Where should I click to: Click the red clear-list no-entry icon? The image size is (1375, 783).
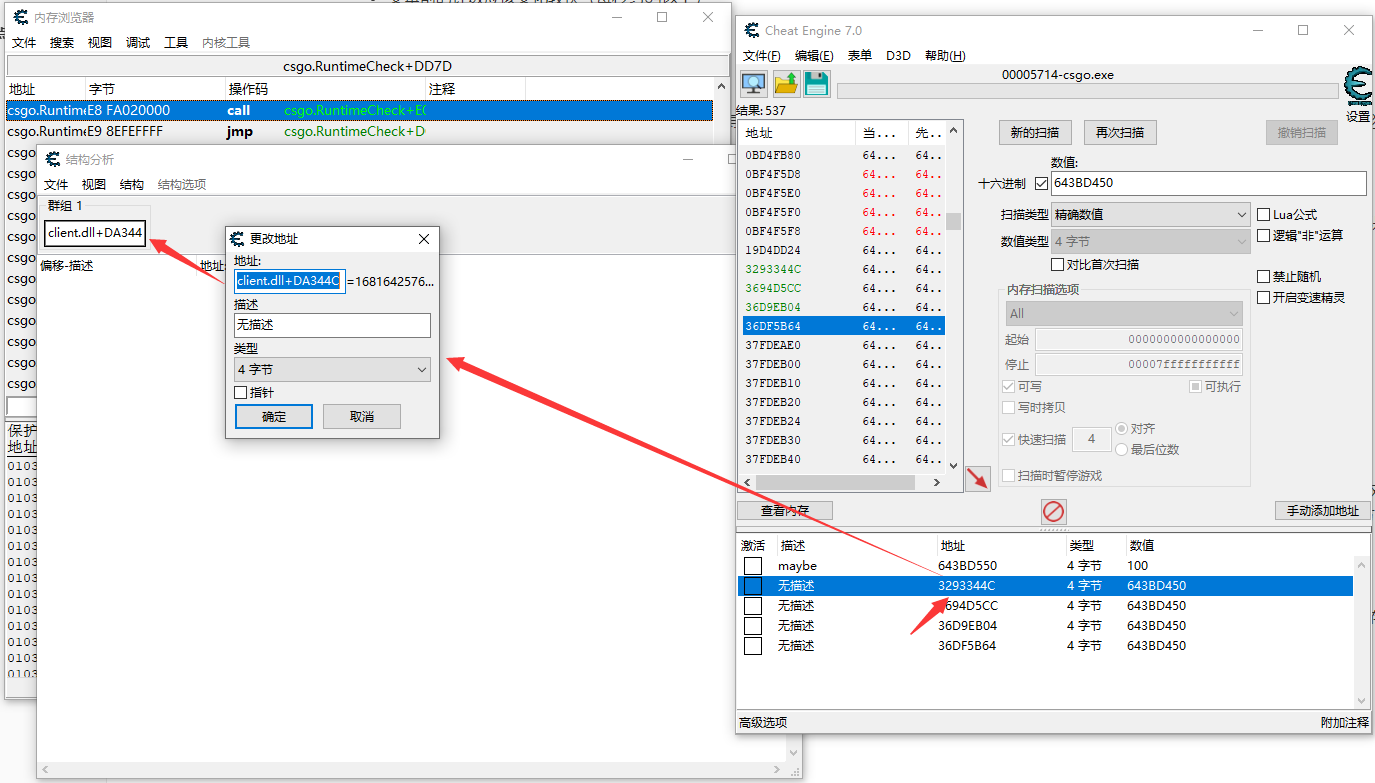1054,512
